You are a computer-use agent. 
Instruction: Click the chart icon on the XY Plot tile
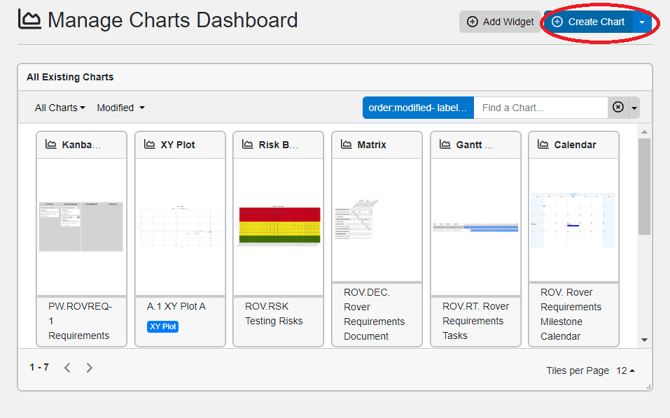click(x=149, y=144)
